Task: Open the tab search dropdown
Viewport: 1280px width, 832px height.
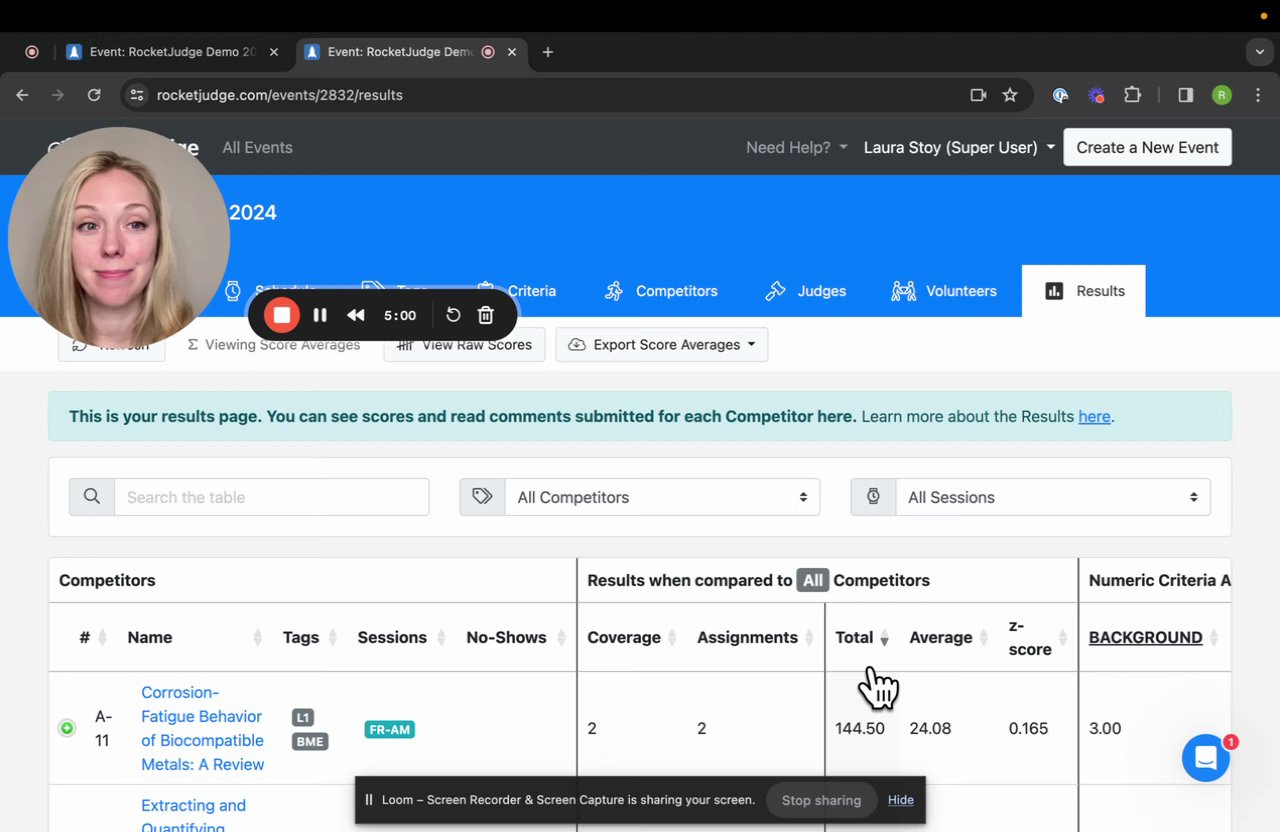Action: (x=1260, y=52)
